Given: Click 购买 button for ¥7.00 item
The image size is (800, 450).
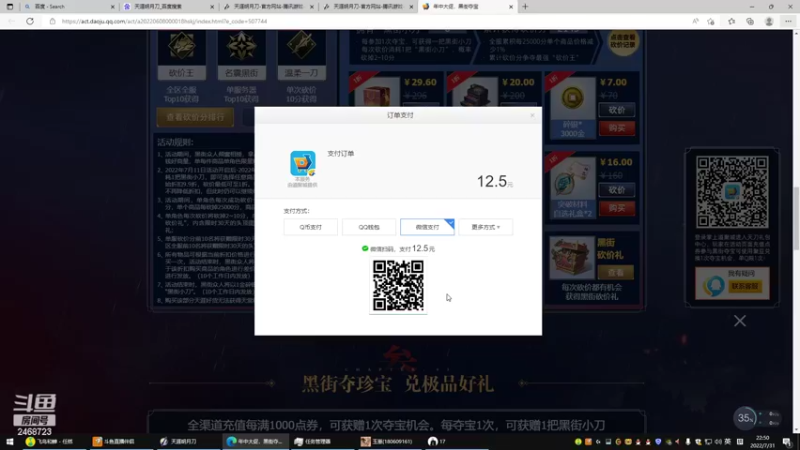Looking at the screenshot, I should click(x=616, y=128).
